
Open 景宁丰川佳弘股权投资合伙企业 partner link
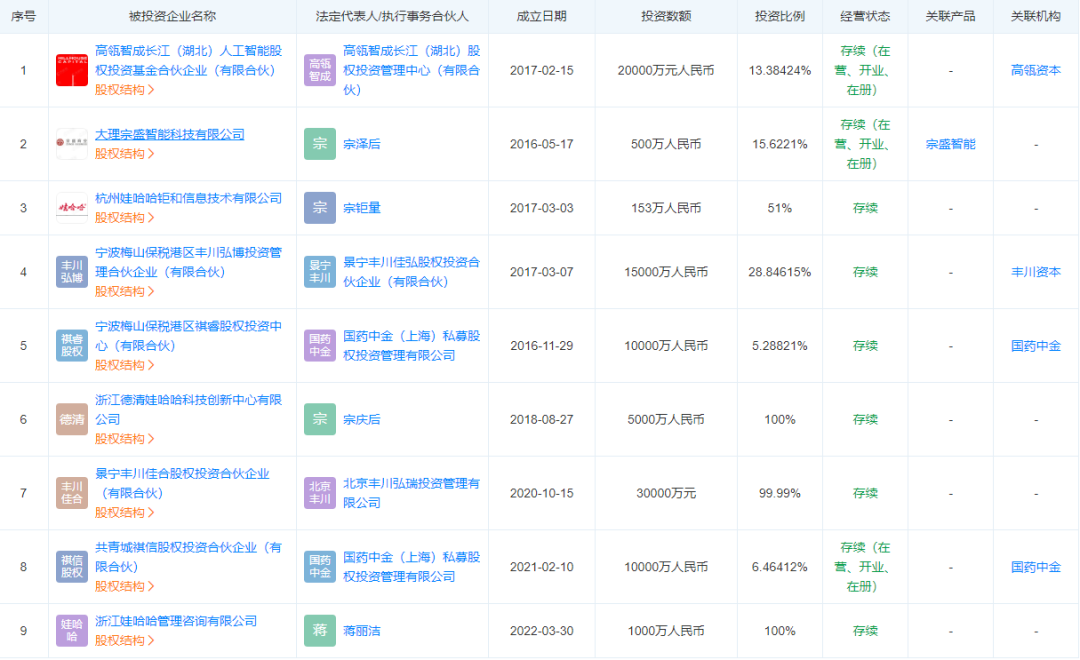(x=412, y=272)
